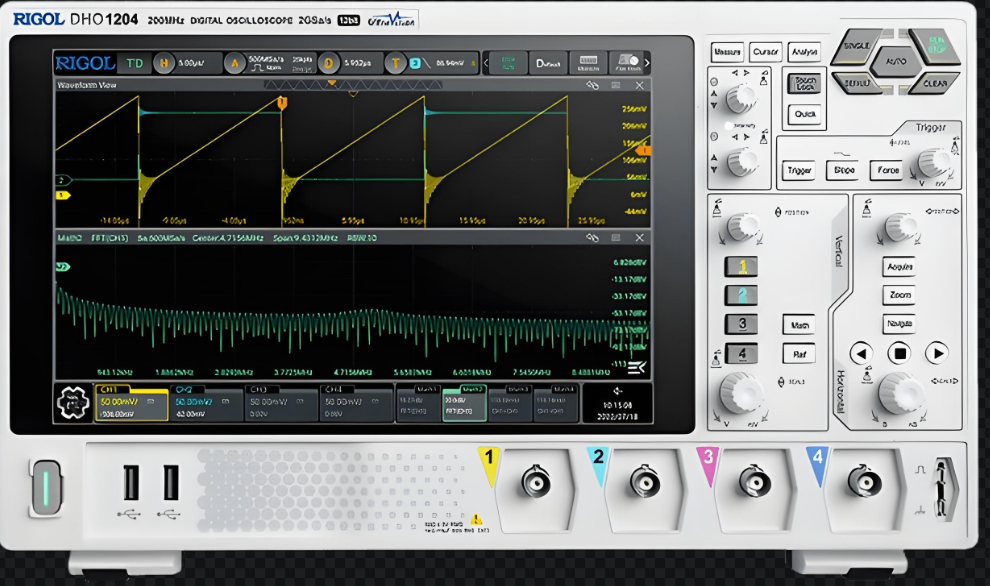Click the Ref button

coord(799,354)
